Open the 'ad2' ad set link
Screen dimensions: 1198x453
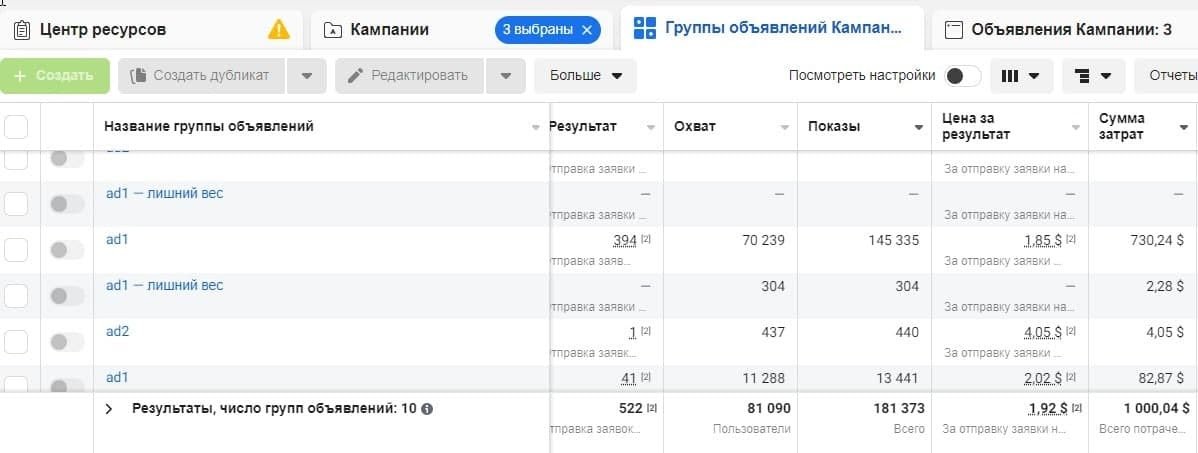(x=118, y=332)
